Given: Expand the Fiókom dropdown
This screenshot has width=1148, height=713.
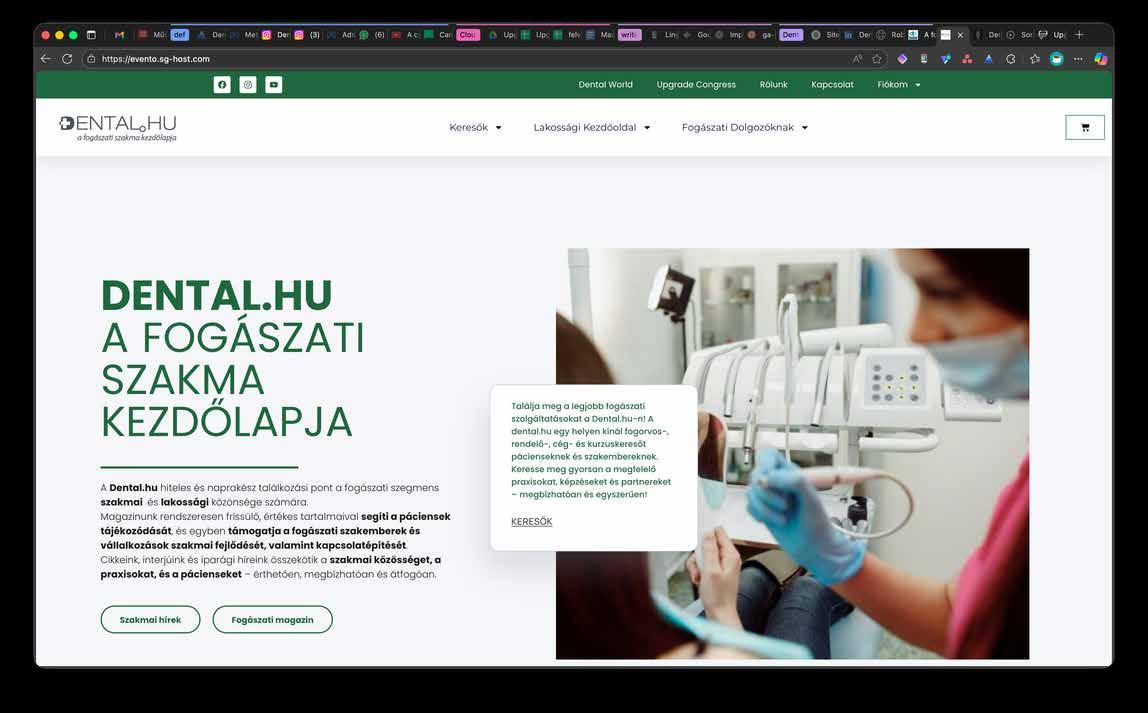Looking at the screenshot, I should [x=899, y=85].
